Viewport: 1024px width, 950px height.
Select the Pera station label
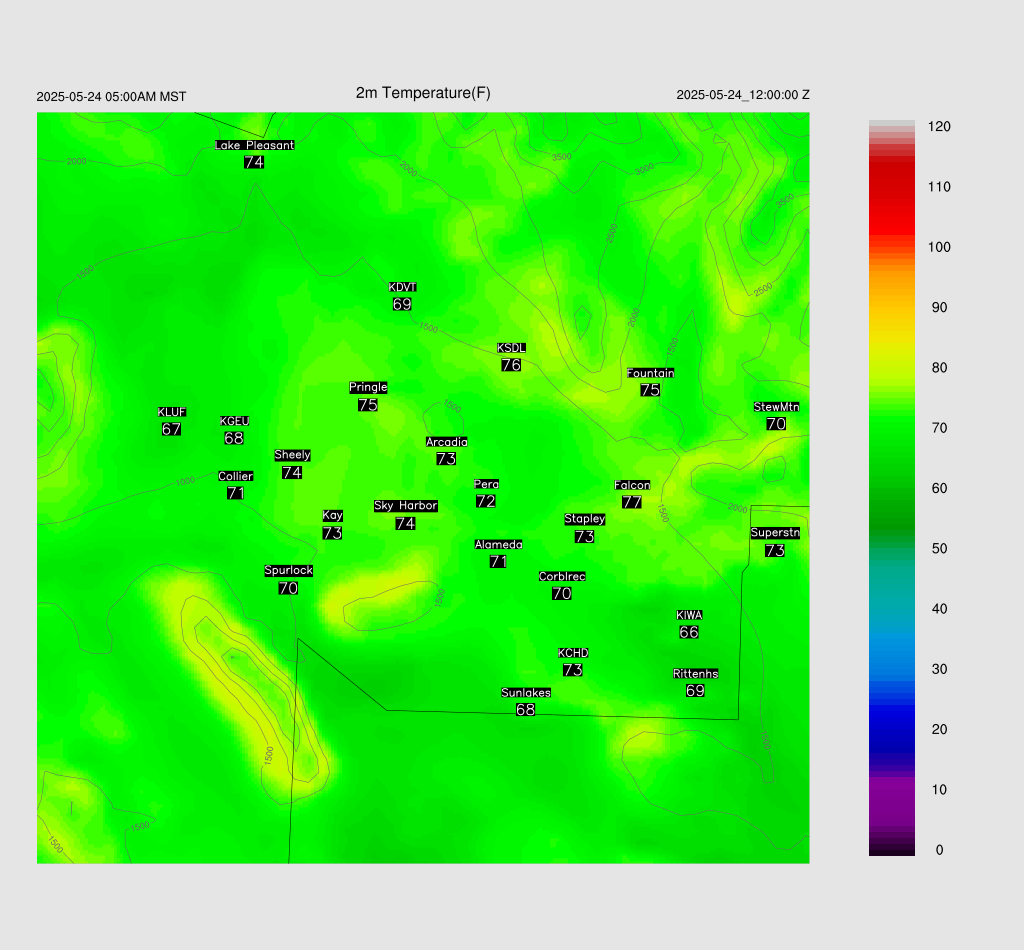(487, 484)
